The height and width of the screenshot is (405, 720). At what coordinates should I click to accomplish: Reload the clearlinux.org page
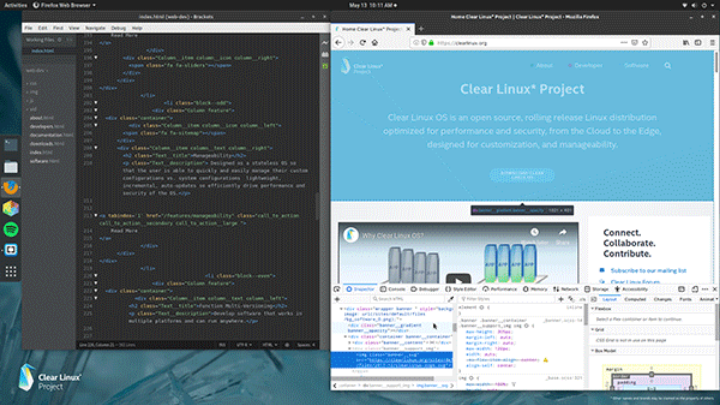click(363, 43)
